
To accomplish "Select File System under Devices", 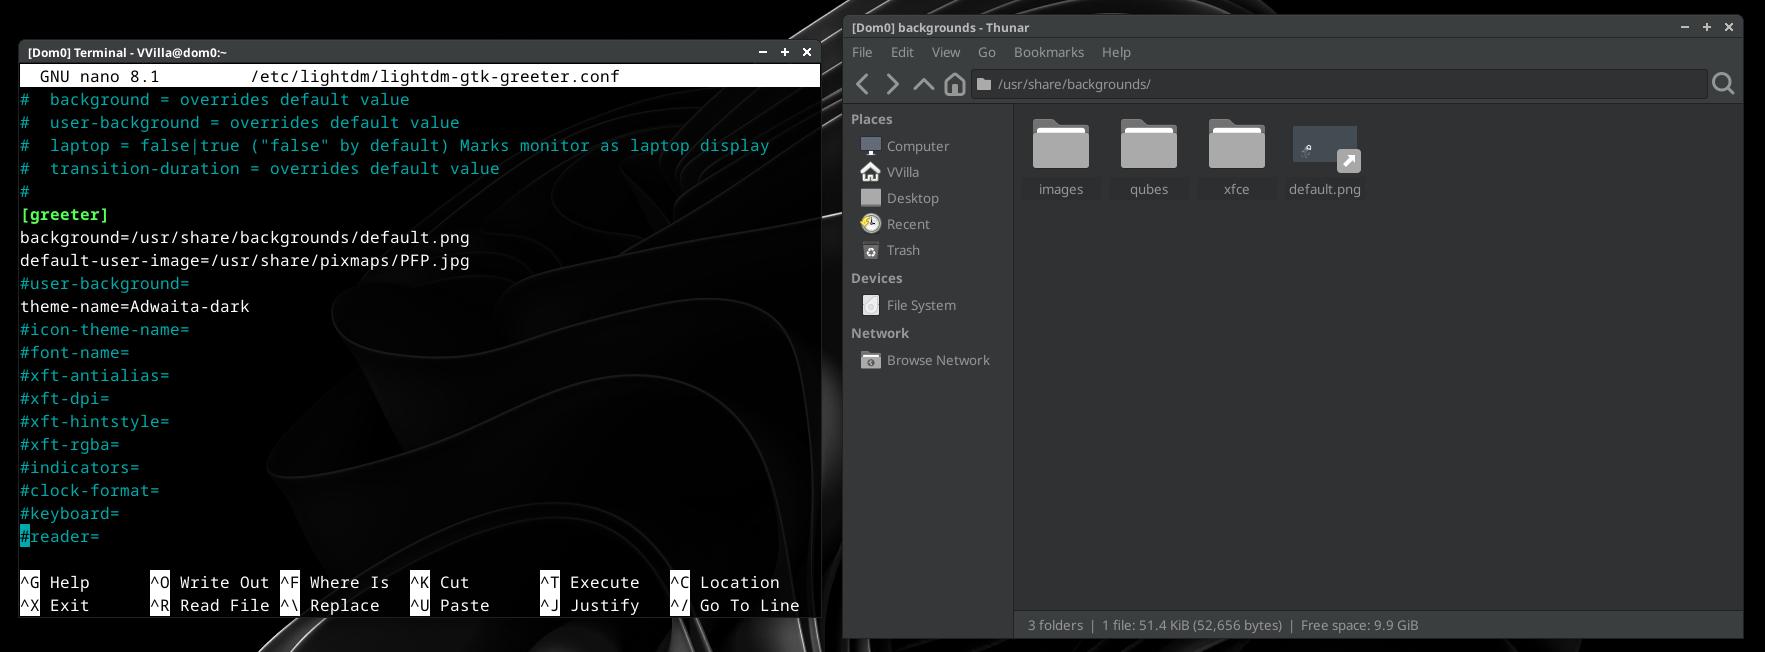I will (x=920, y=305).
